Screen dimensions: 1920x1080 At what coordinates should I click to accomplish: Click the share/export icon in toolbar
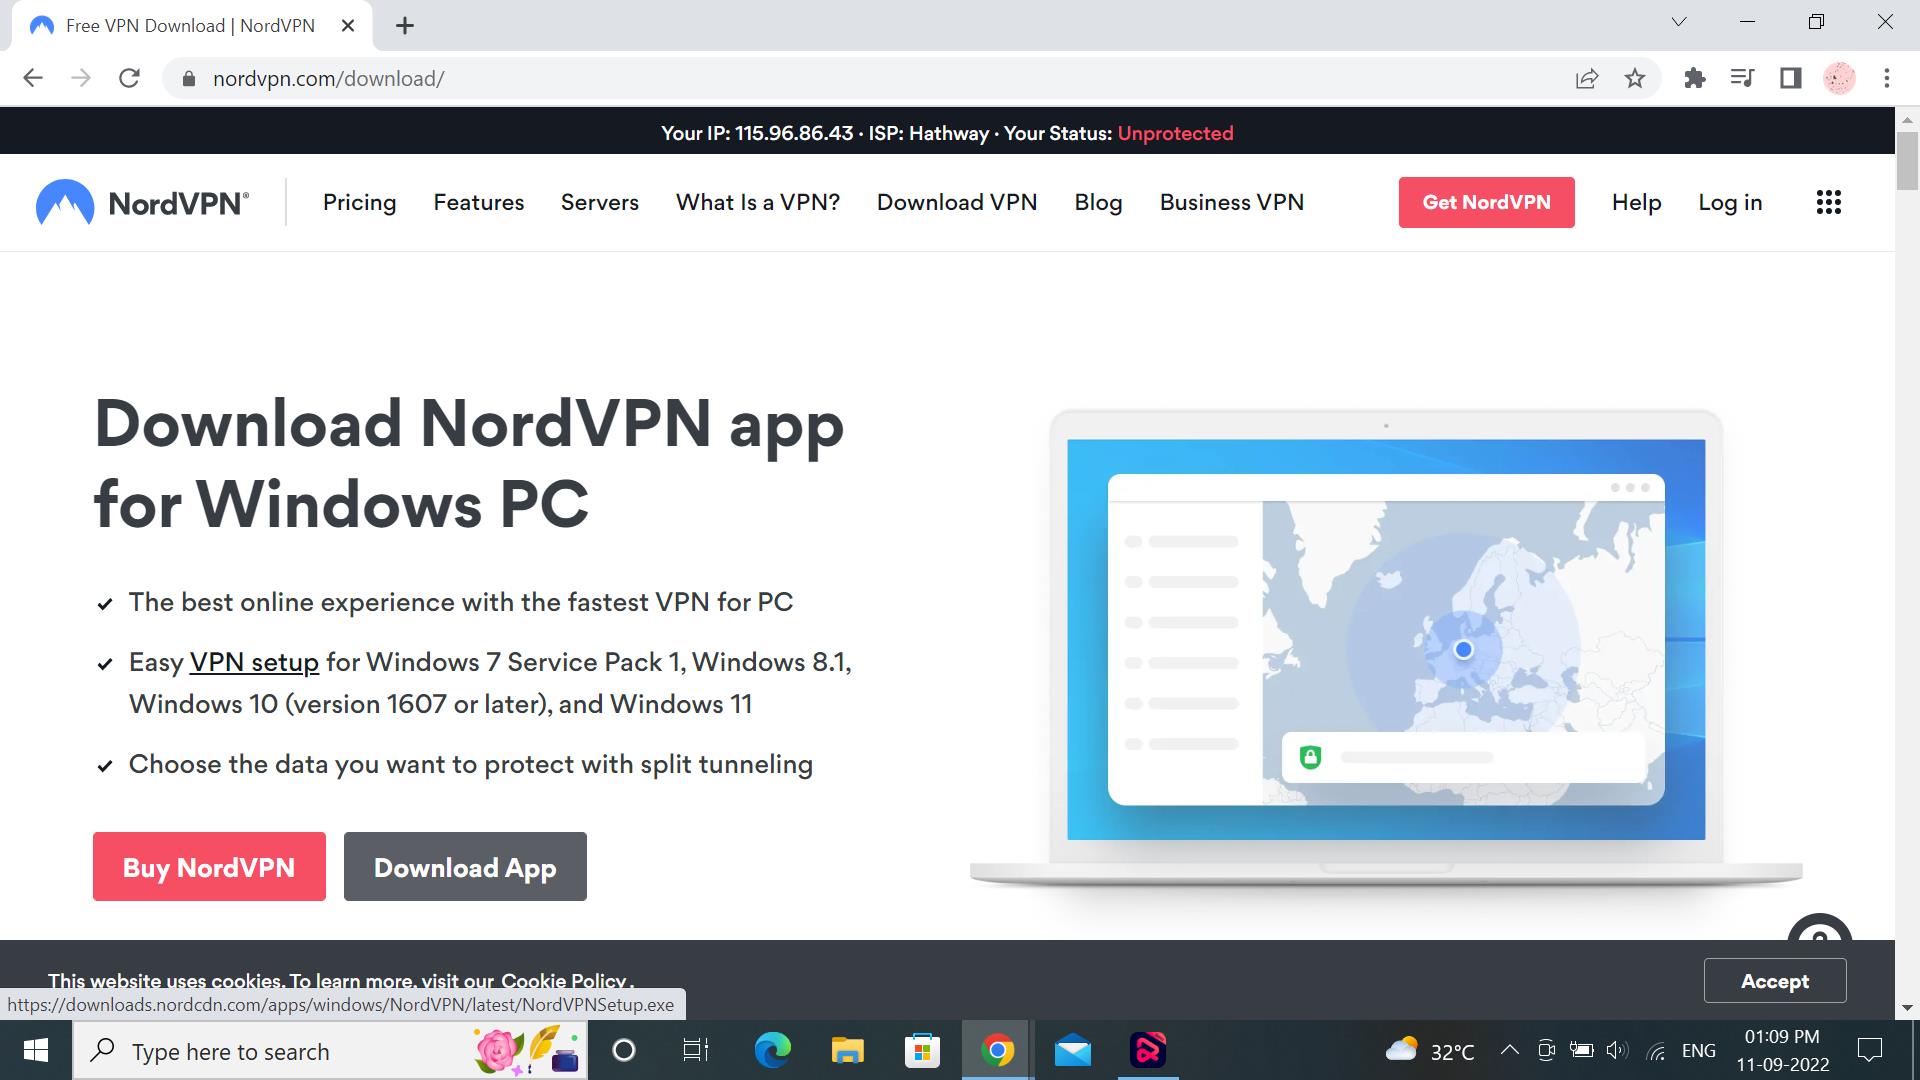pos(1586,78)
